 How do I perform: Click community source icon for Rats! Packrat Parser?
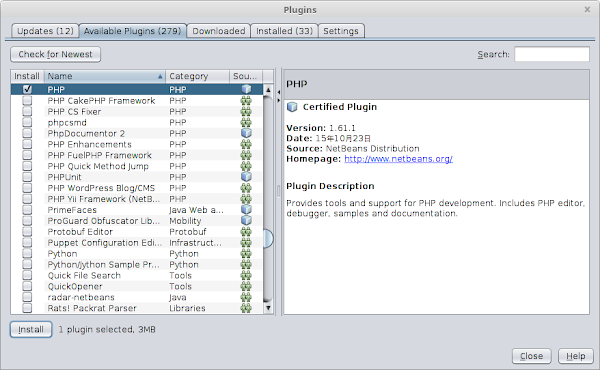pyautogui.click(x=246, y=308)
